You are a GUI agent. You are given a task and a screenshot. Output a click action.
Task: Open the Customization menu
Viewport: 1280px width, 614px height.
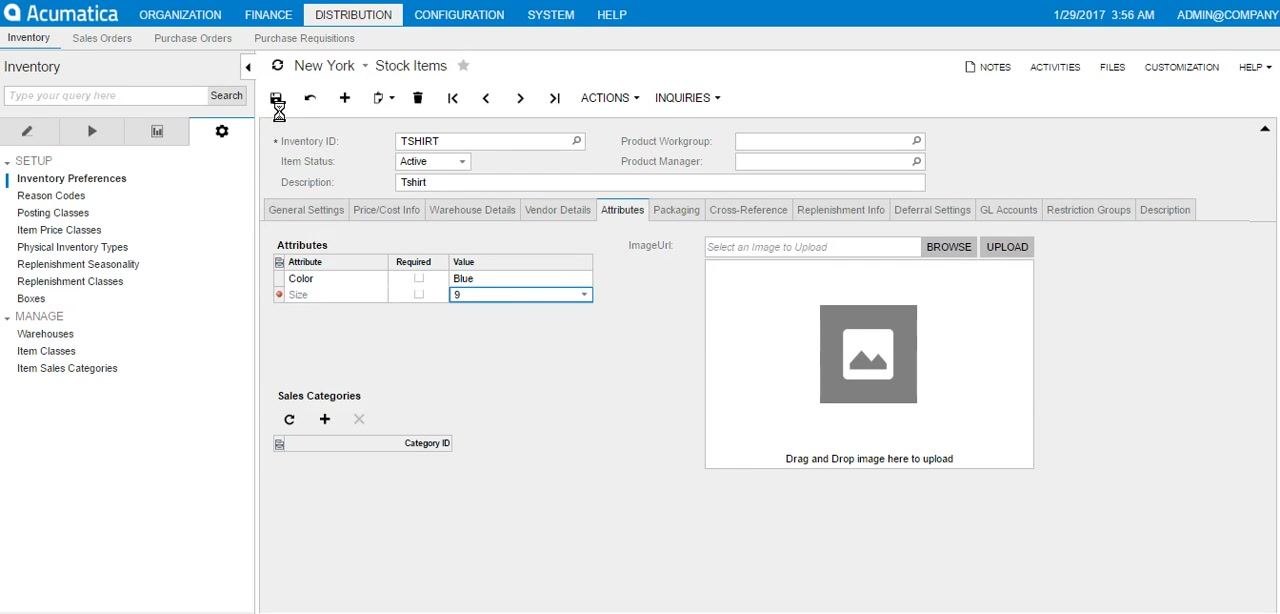[x=1182, y=67]
